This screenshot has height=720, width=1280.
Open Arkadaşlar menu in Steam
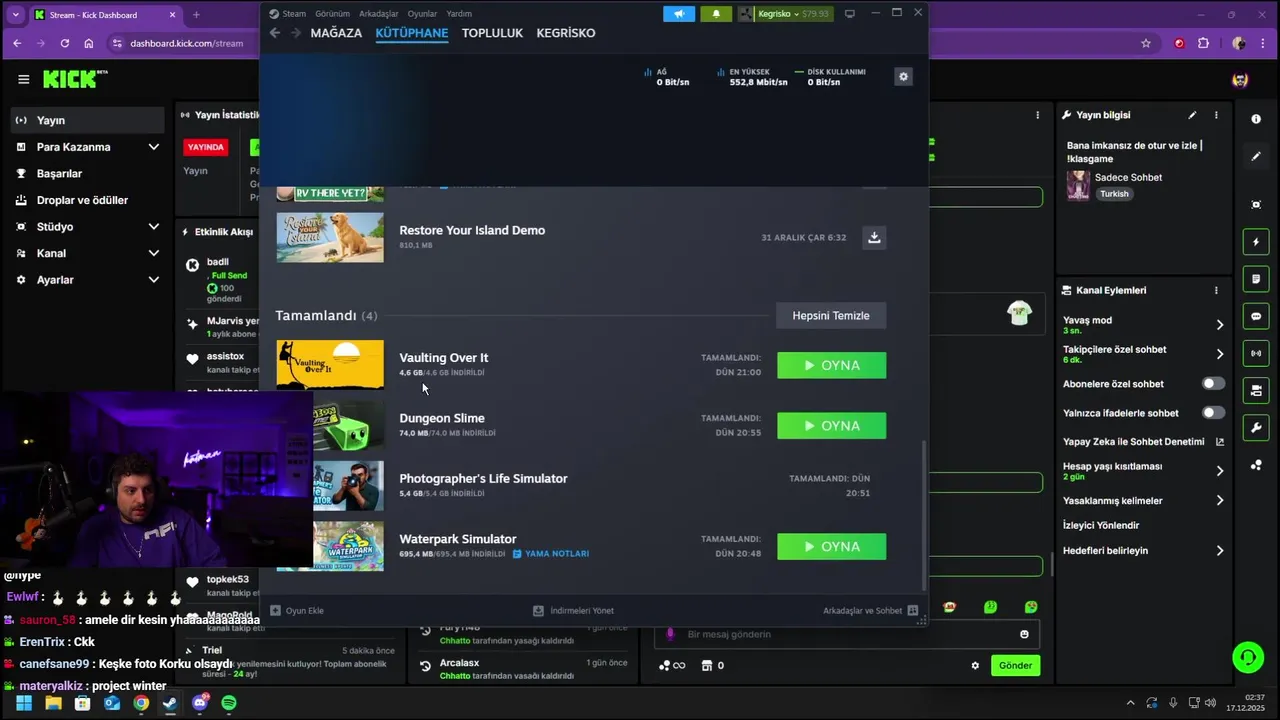click(378, 14)
